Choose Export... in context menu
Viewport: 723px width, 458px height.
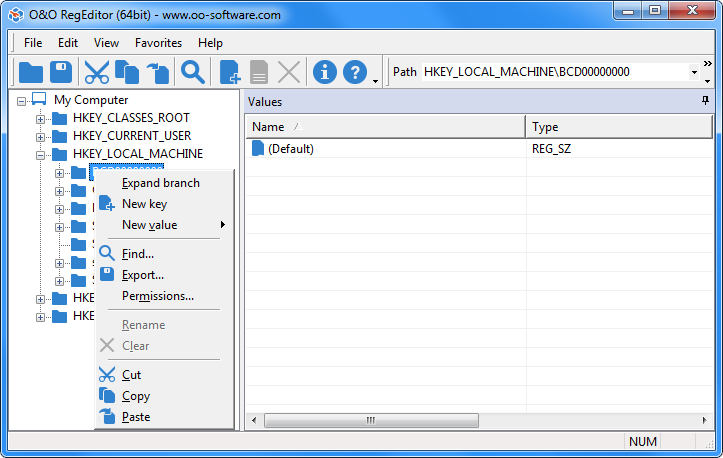coord(164,275)
